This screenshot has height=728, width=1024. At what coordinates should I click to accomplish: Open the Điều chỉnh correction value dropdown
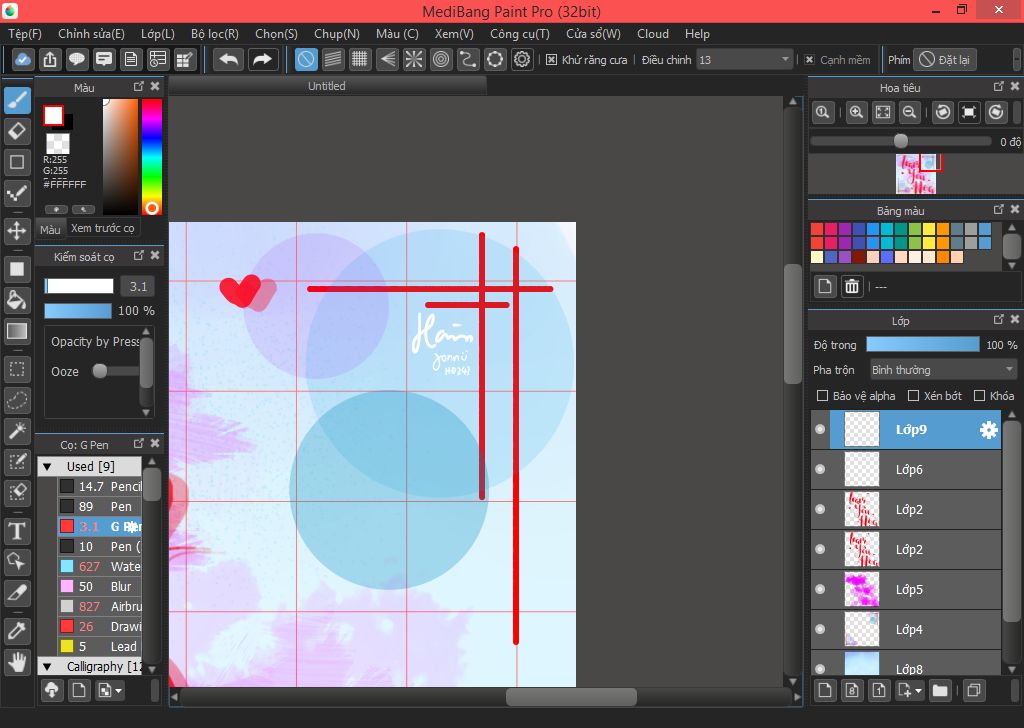pyautogui.click(x=745, y=60)
